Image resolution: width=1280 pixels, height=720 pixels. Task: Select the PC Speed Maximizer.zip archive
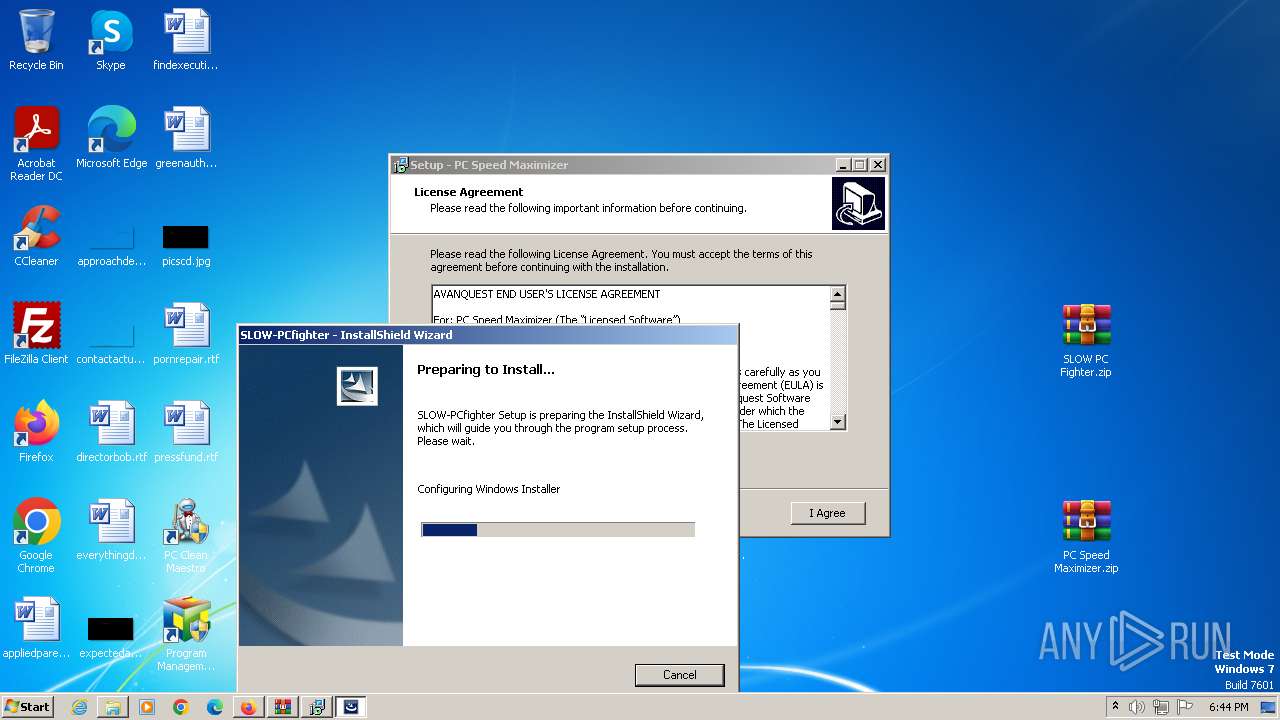1086,537
